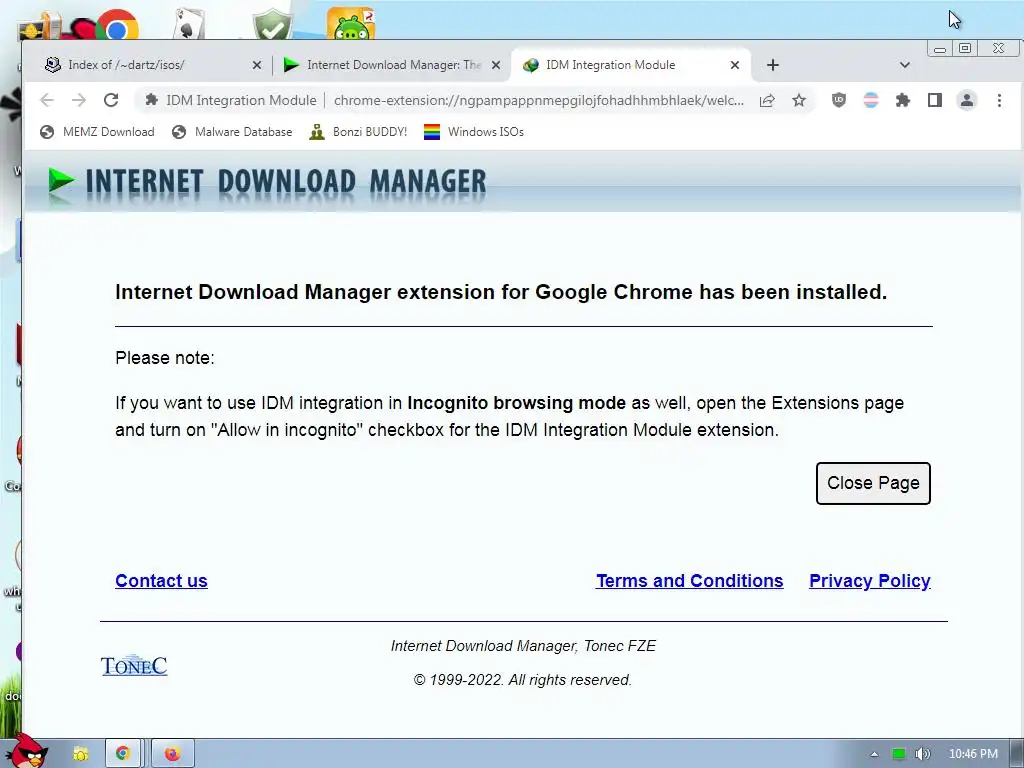The image size is (1024, 768).
Task: Open the Malware Database bookmark
Action: [x=232, y=132]
